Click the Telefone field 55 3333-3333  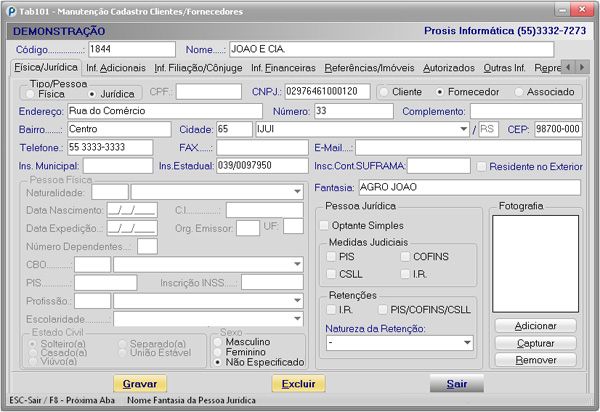(110, 147)
